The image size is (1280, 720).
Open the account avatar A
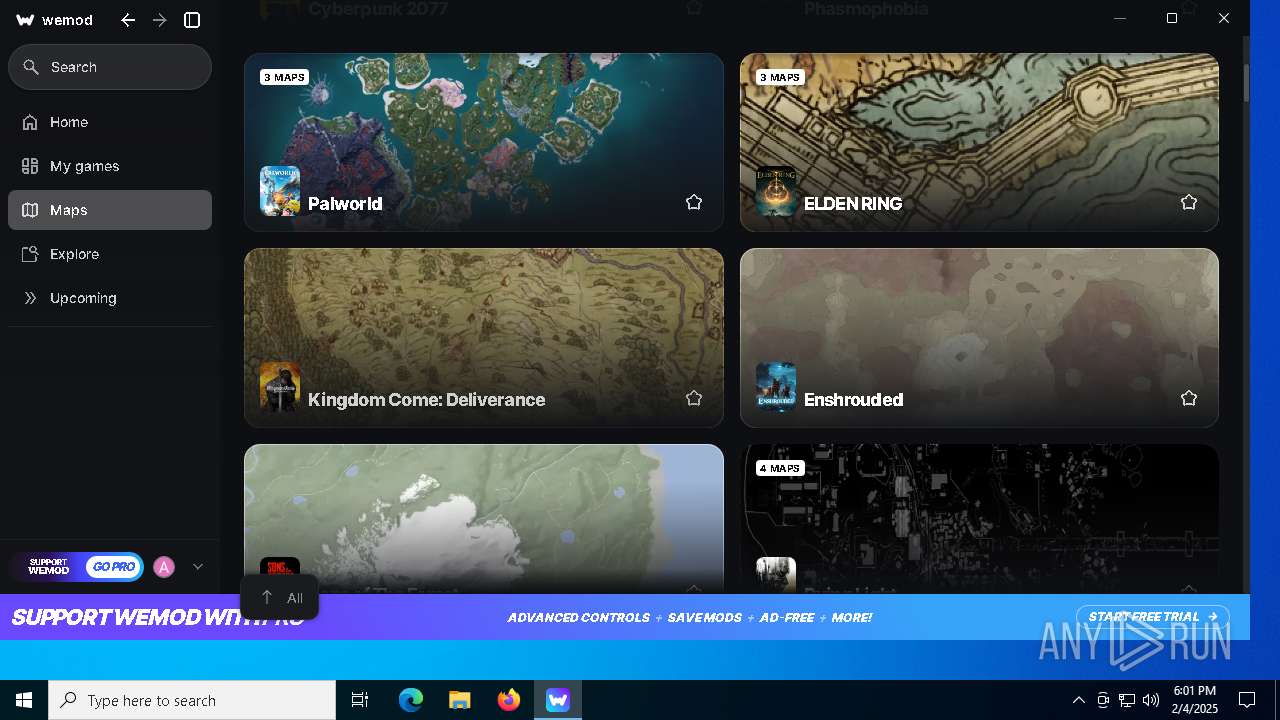coord(164,567)
